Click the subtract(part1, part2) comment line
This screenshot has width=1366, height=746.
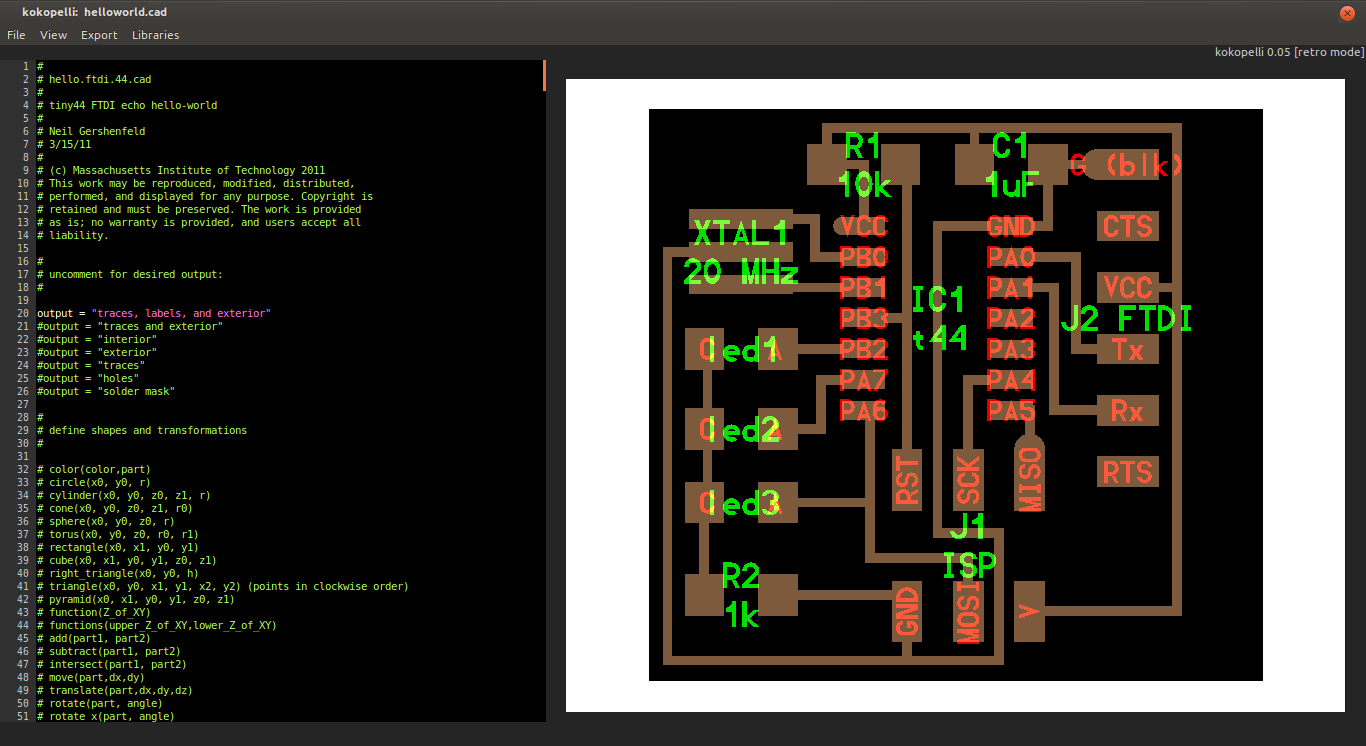pyautogui.click(x=109, y=651)
